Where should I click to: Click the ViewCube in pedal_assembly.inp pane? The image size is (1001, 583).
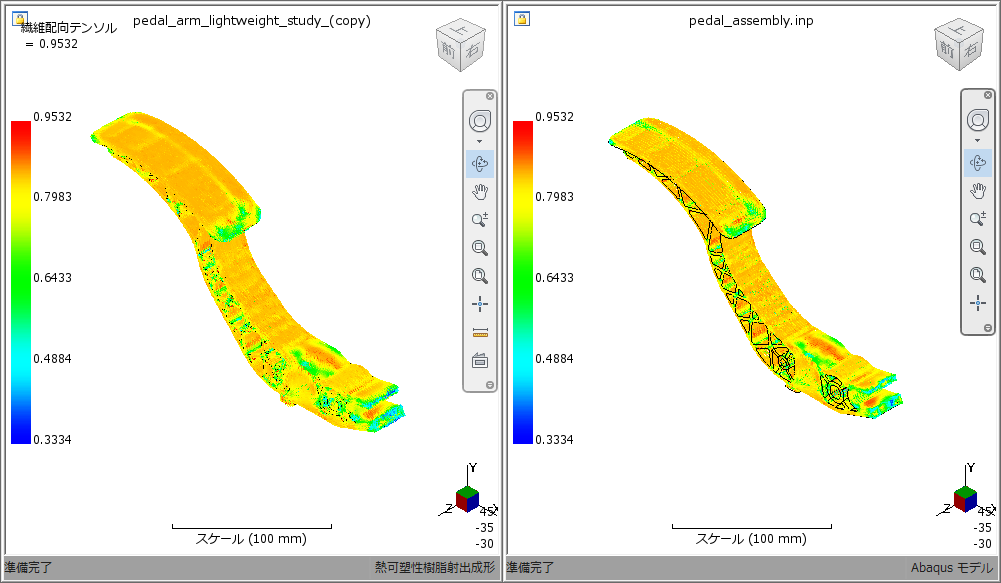[x=959, y=45]
